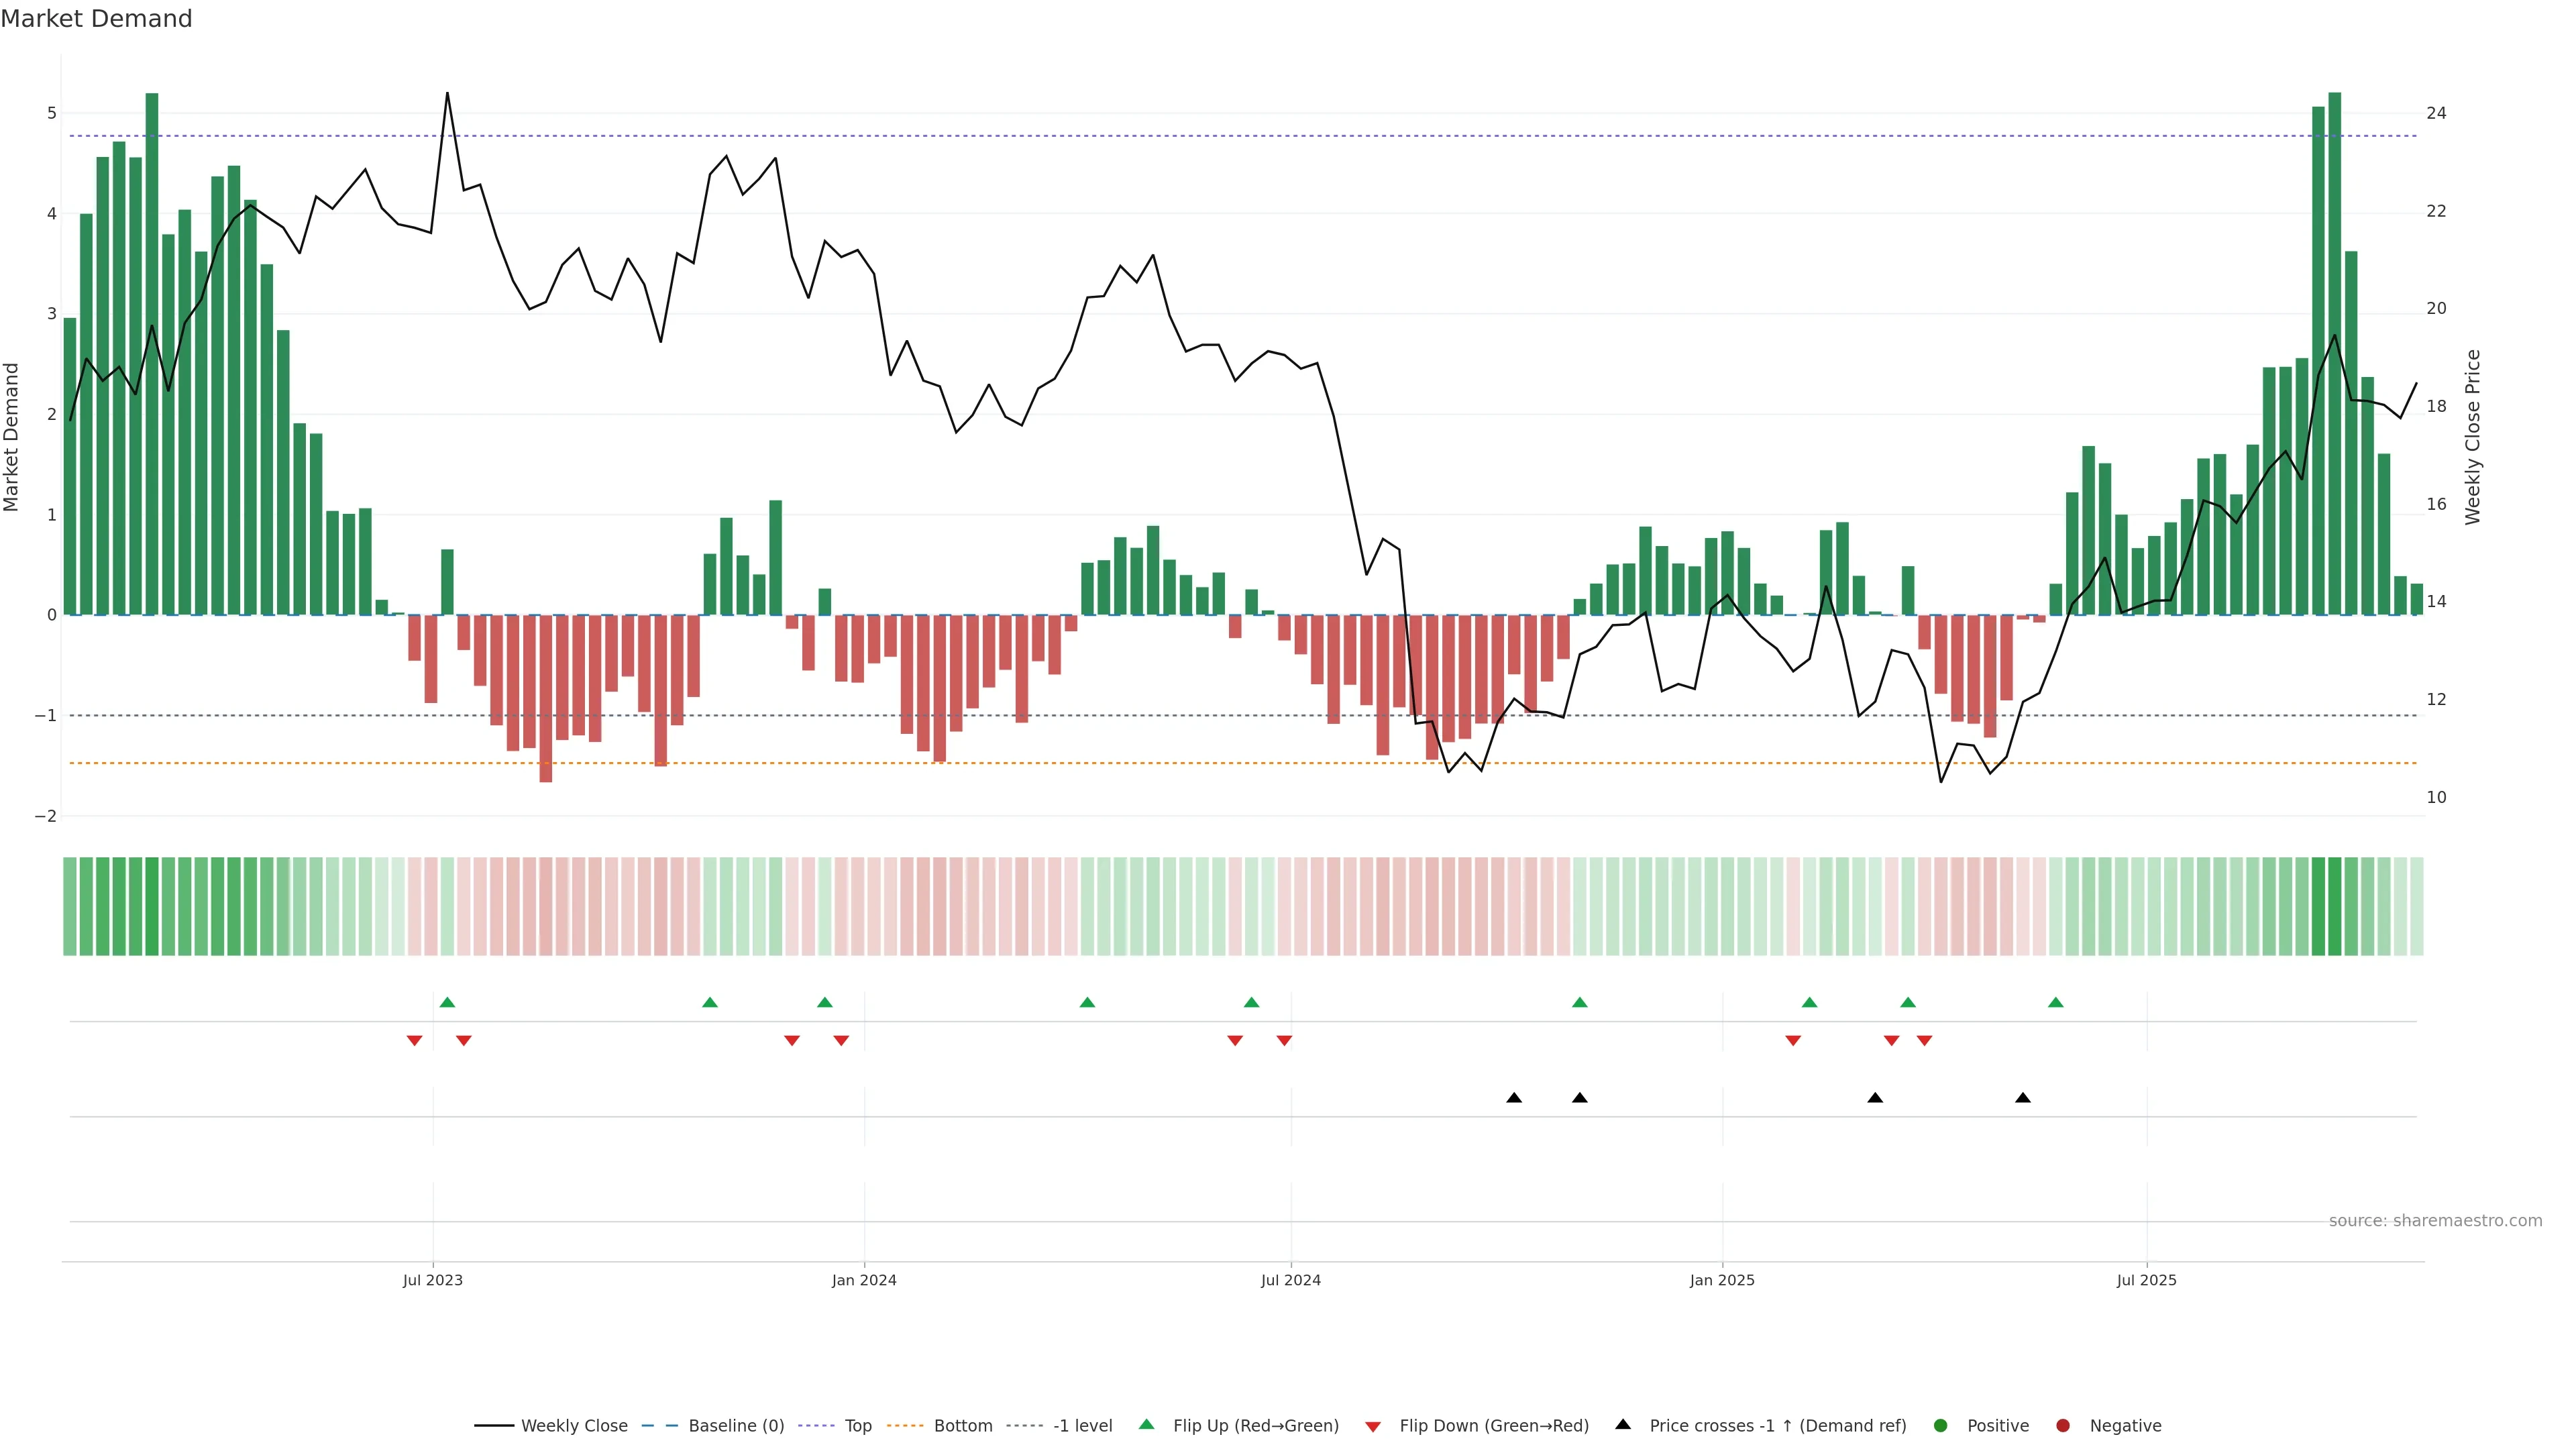Click the first green flip-up marker after Jul 2023
The image size is (2576, 1449).
(x=447, y=1002)
